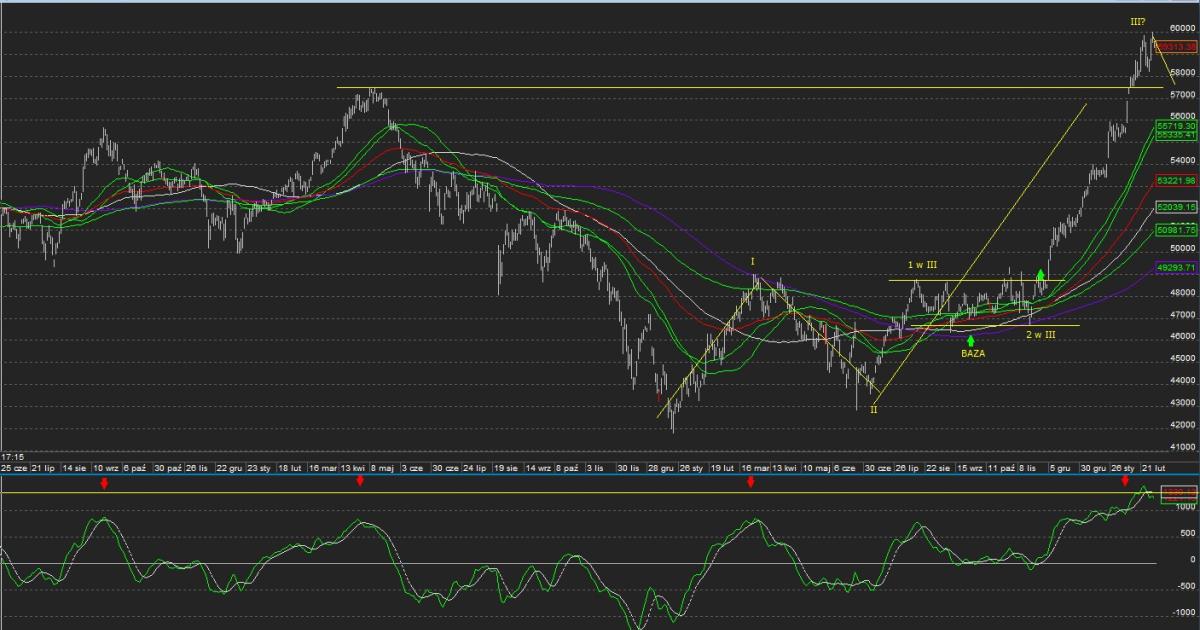Select the wave II label at the low
The height and width of the screenshot is (630, 1200).
click(x=873, y=409)
